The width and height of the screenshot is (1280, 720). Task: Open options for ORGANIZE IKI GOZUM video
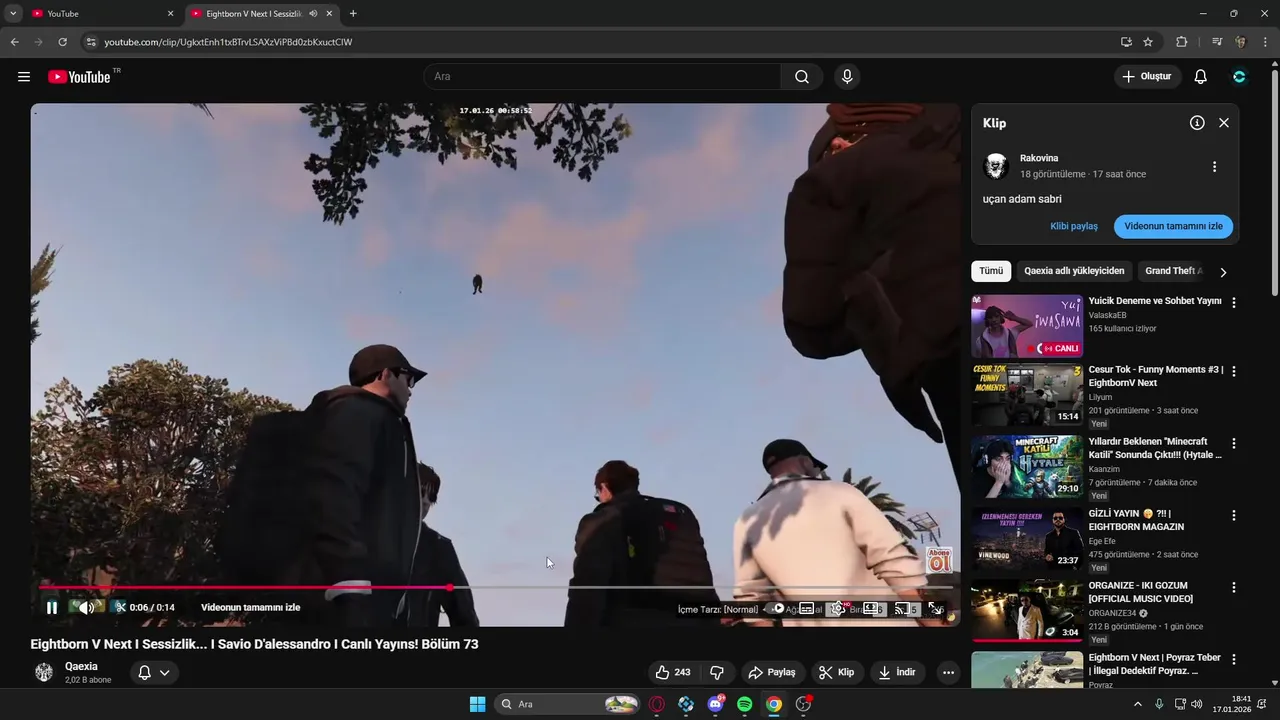pyautogui.click(x=1233, y=587)
